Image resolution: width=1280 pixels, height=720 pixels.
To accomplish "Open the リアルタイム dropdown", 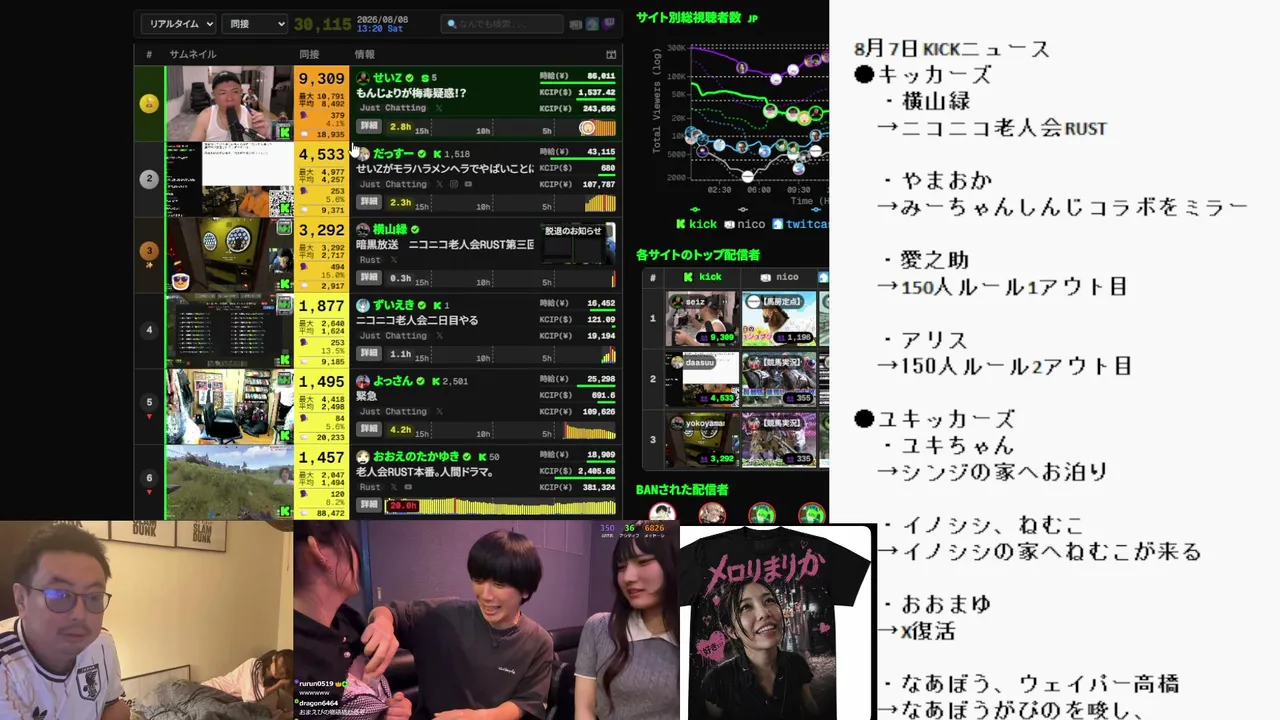I will point(179,24).
